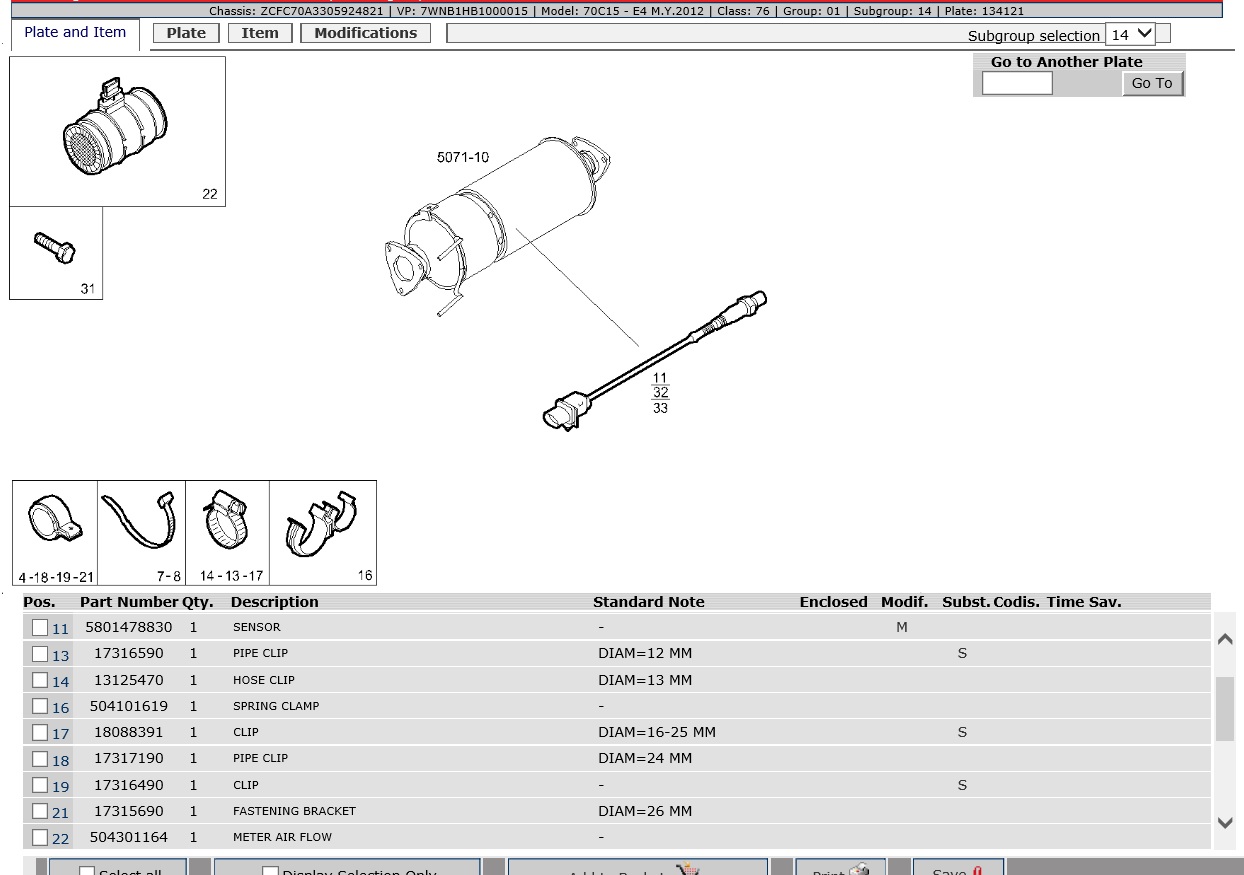Open position link 18
This screenshot has height=875, width=1244.
pos(61,761)
